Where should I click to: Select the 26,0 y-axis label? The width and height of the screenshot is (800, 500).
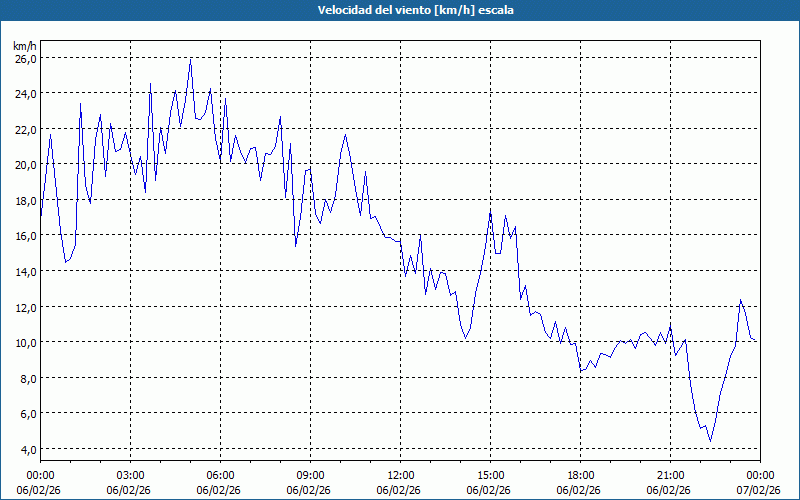[25, 58]
